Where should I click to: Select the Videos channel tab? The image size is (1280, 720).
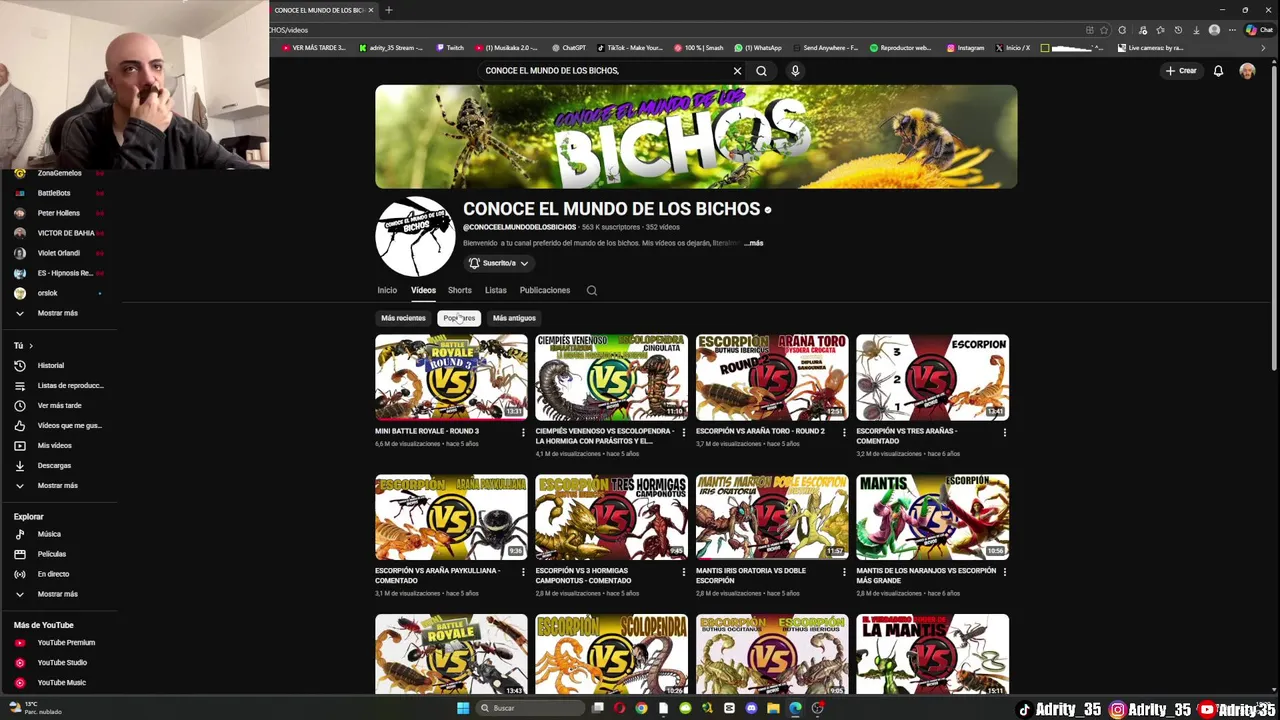pos(423,290)
